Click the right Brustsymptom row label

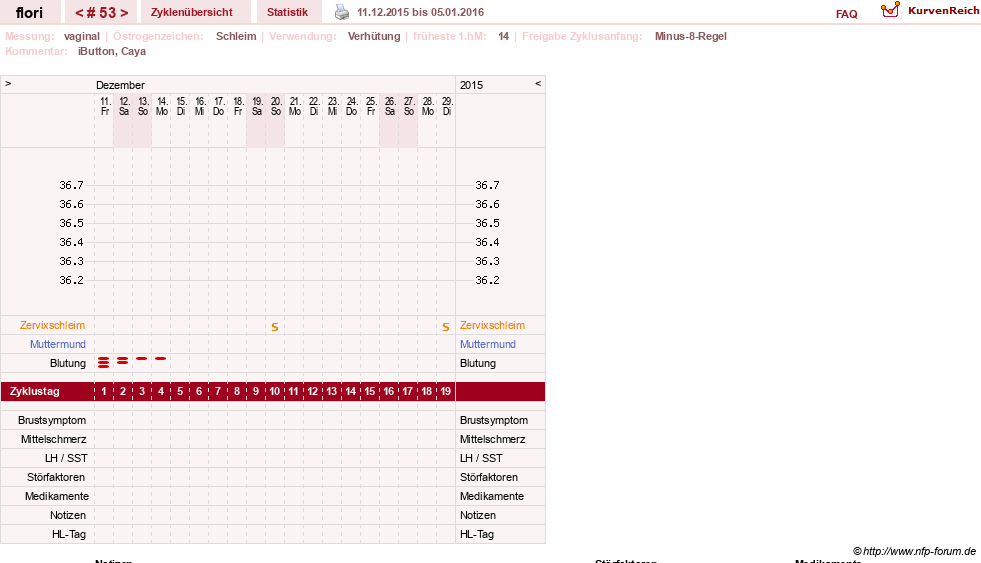pos(494,420)
